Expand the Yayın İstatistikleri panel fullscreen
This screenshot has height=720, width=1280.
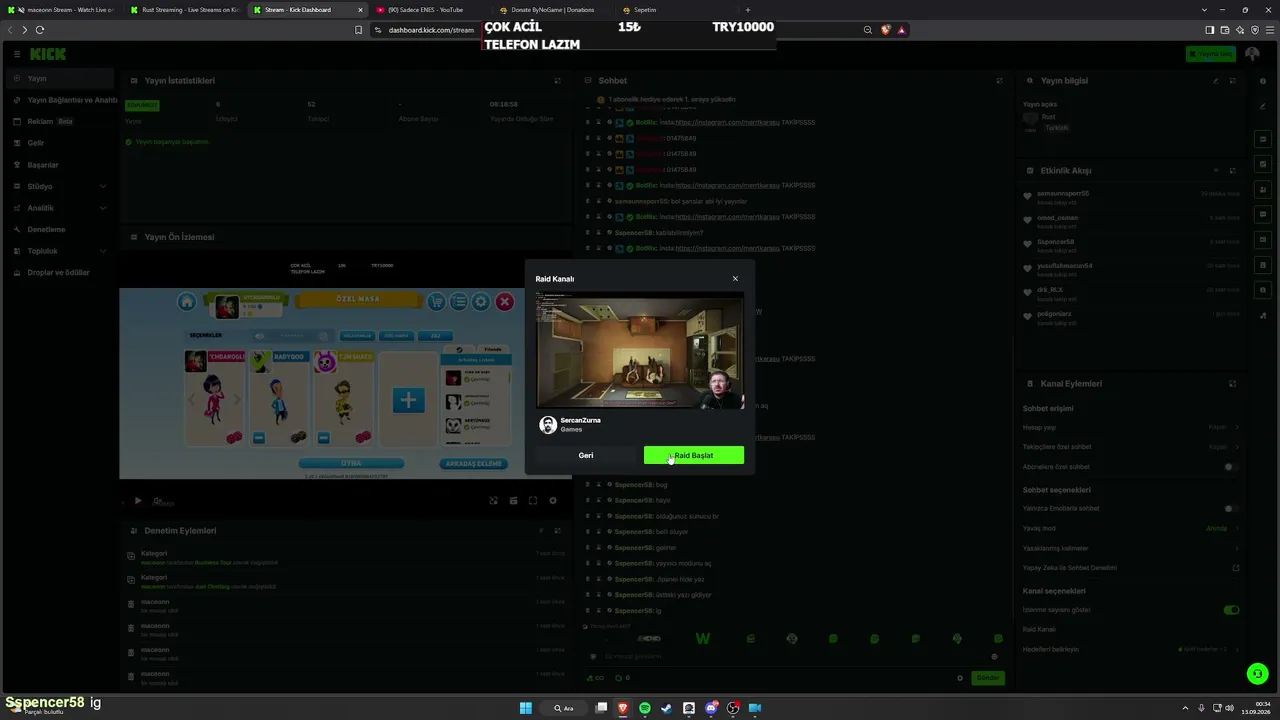coord(558,80)
